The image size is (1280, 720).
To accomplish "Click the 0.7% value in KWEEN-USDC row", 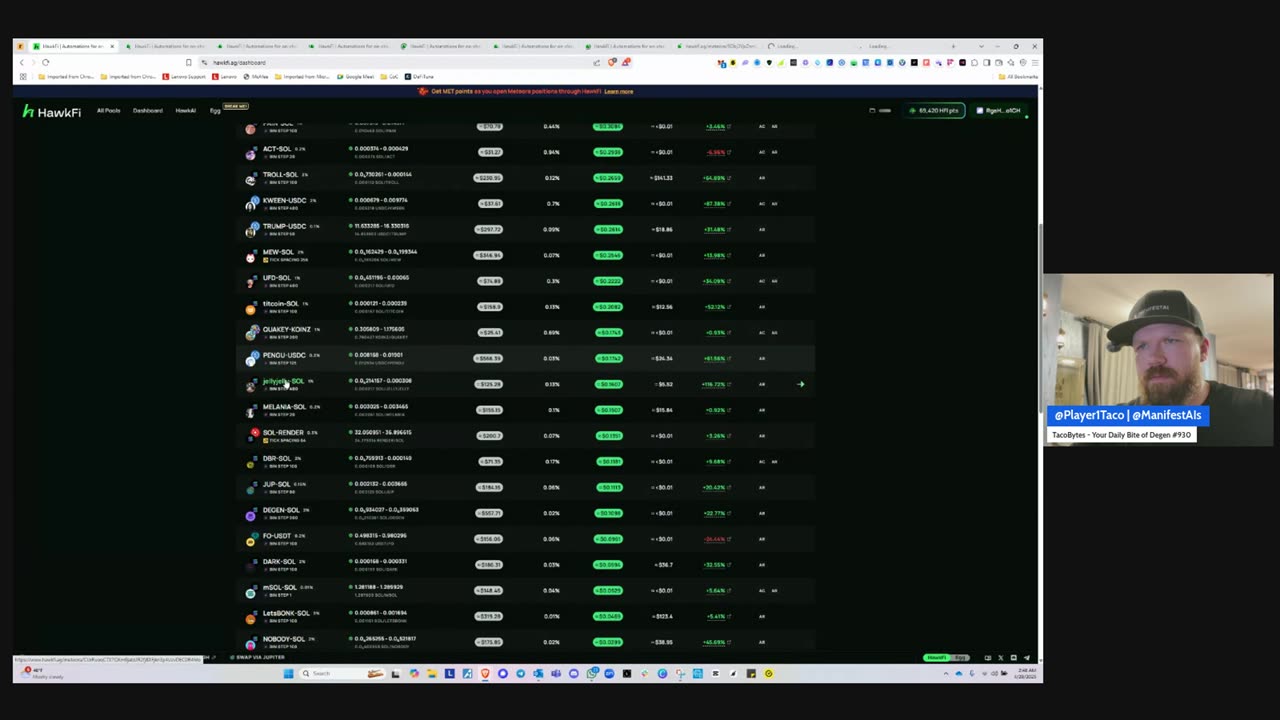I will (x=553, y=204).
